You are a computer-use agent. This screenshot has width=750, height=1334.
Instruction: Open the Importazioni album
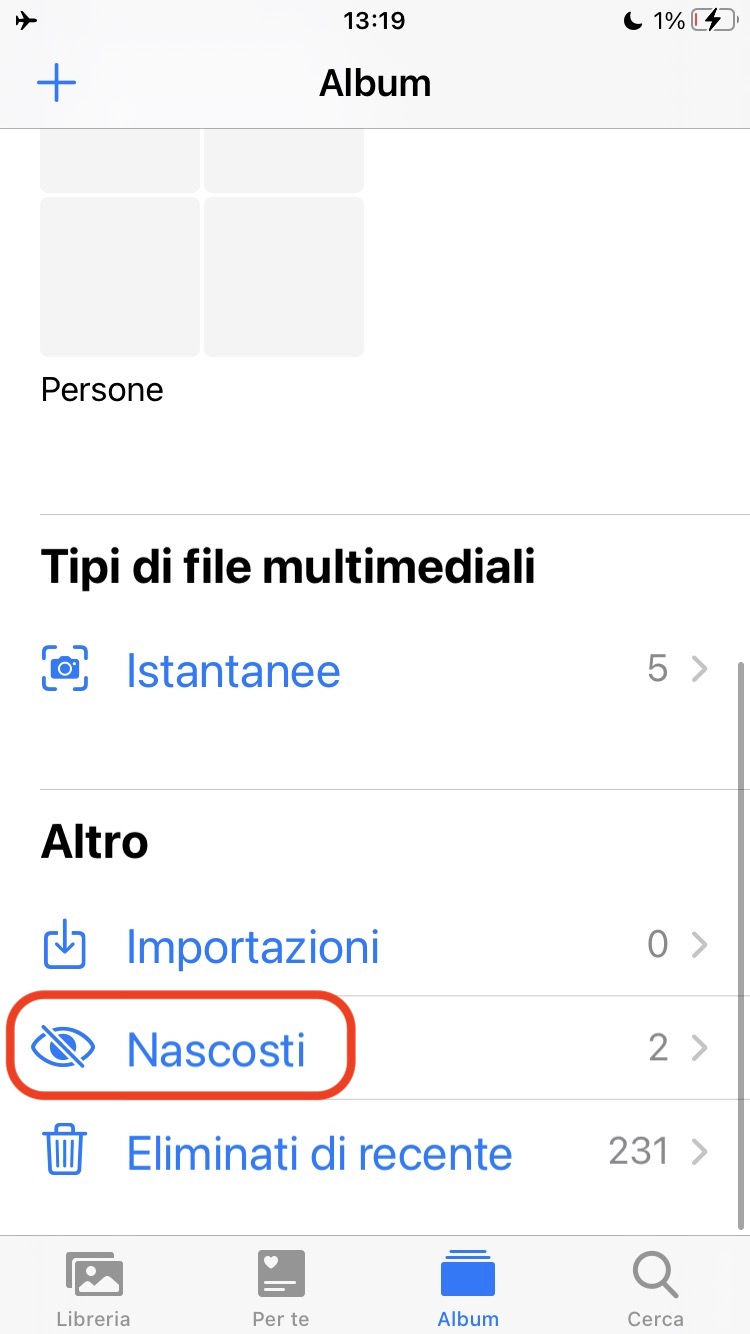click(x=252, y=946)
